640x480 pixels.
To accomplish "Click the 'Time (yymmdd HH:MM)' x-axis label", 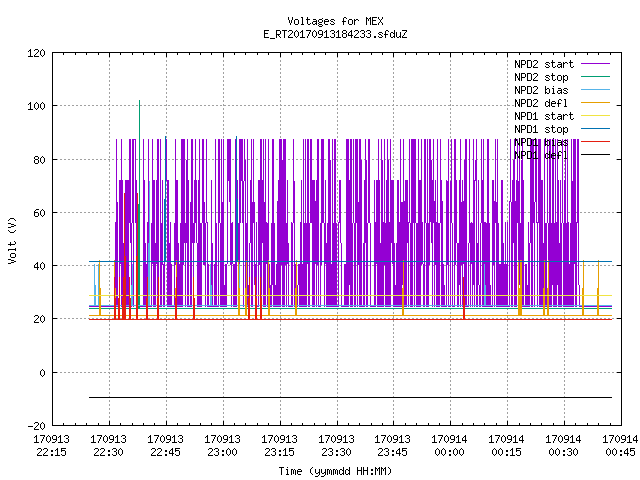I will click(x=335, y=471).
